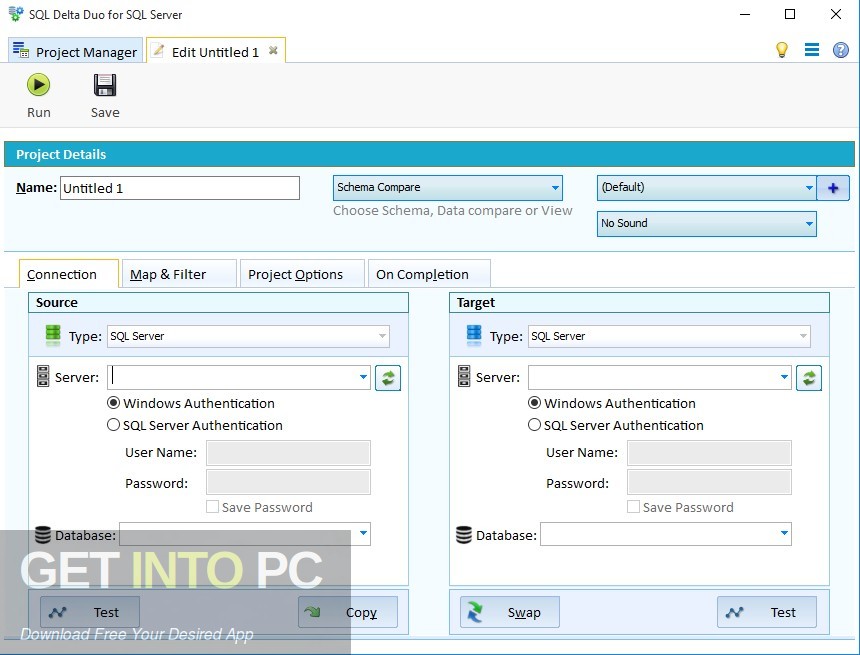Image resolution: width=860 pixels, height=655 pixels.
Task: Select Source Windows Authentication
Action: point(190,403)
